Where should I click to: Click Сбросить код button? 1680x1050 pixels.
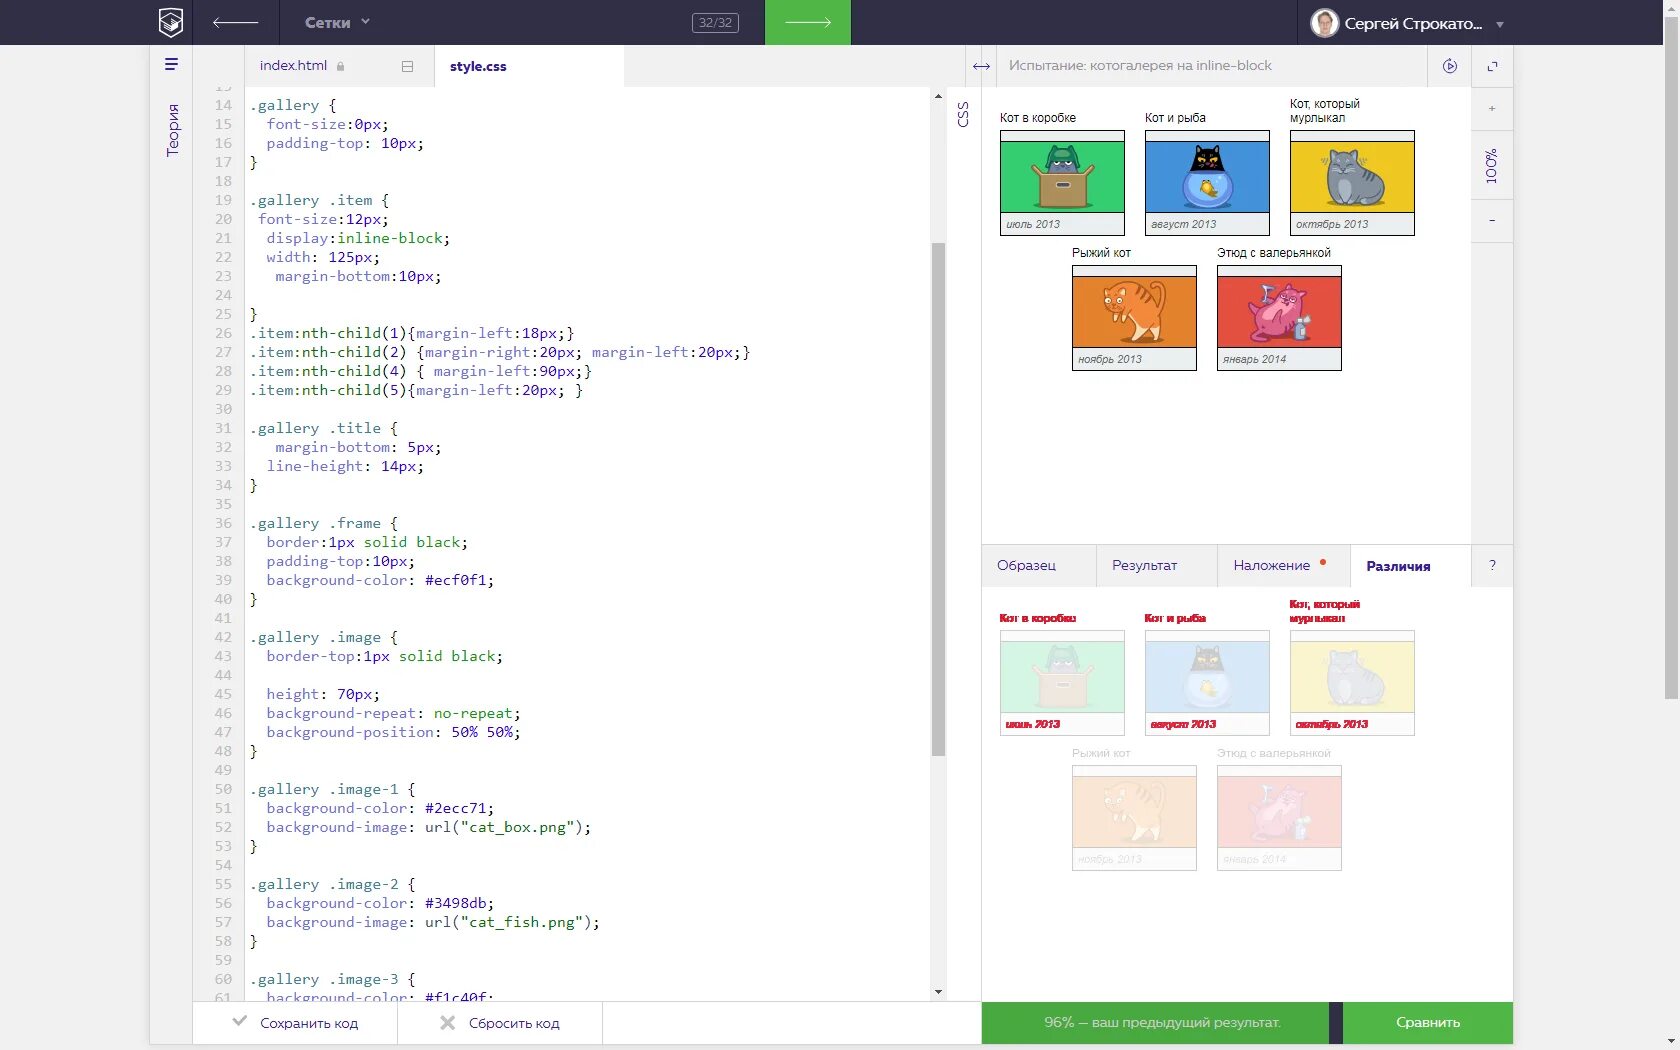(500, 1023)
